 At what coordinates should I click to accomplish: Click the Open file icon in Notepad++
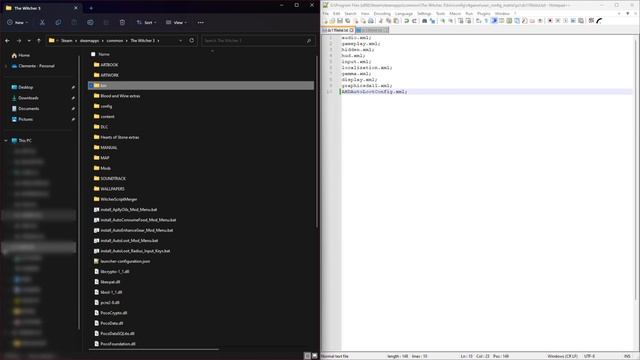[x=332, y=21]
